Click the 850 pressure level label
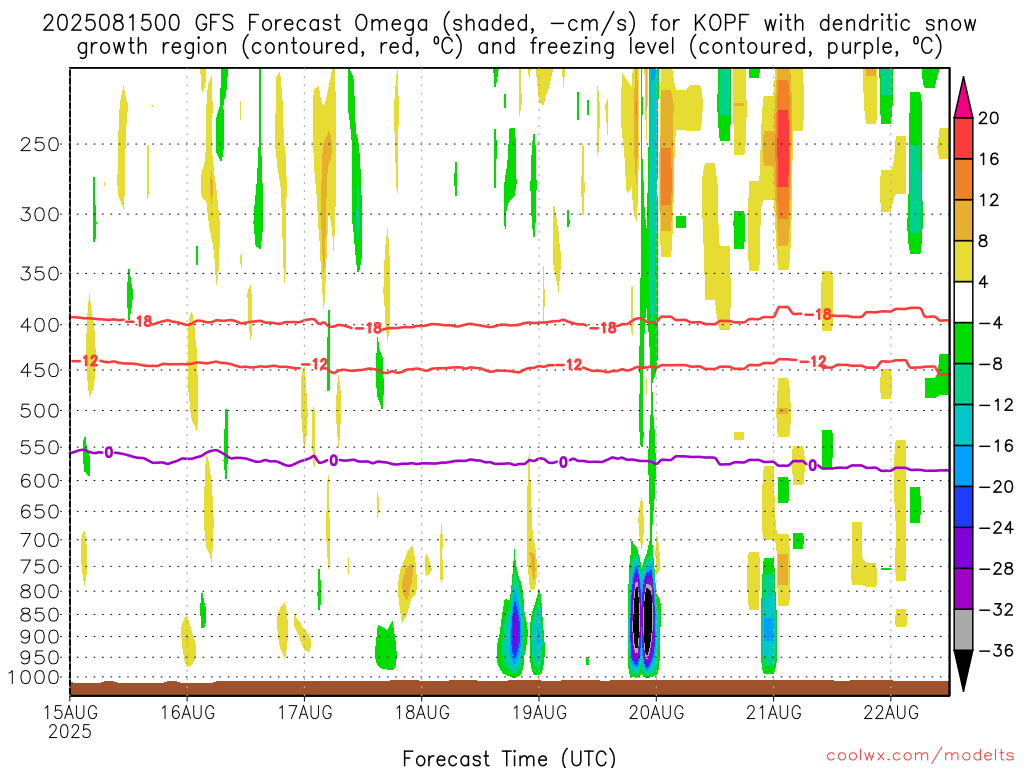Image resolution: width=1024 pixels, height=768 pixels. 40,615
